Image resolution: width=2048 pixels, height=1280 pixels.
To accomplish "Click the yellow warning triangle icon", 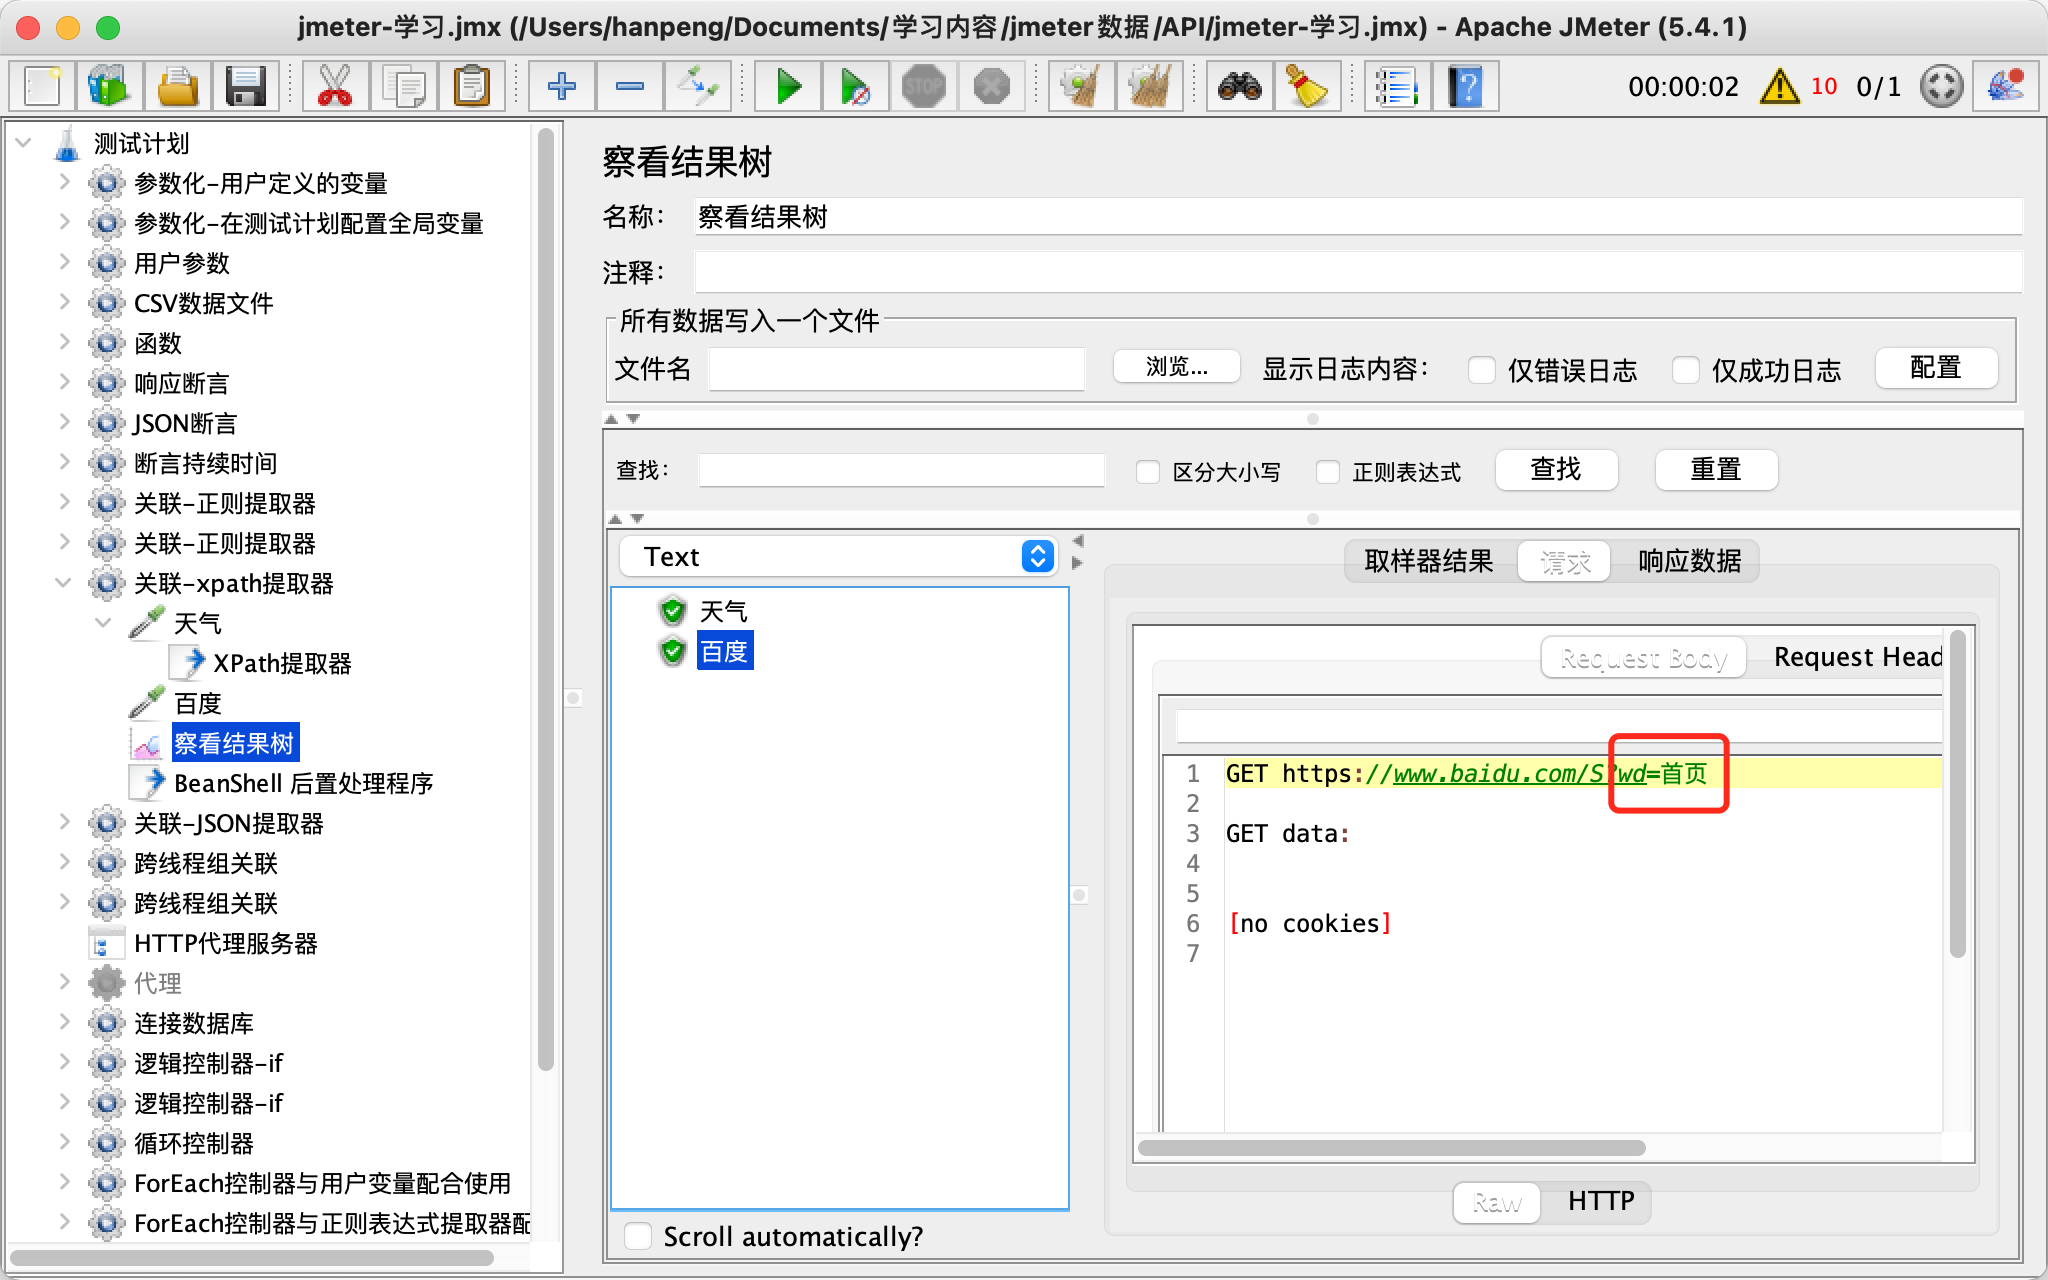I will 1780,87.
